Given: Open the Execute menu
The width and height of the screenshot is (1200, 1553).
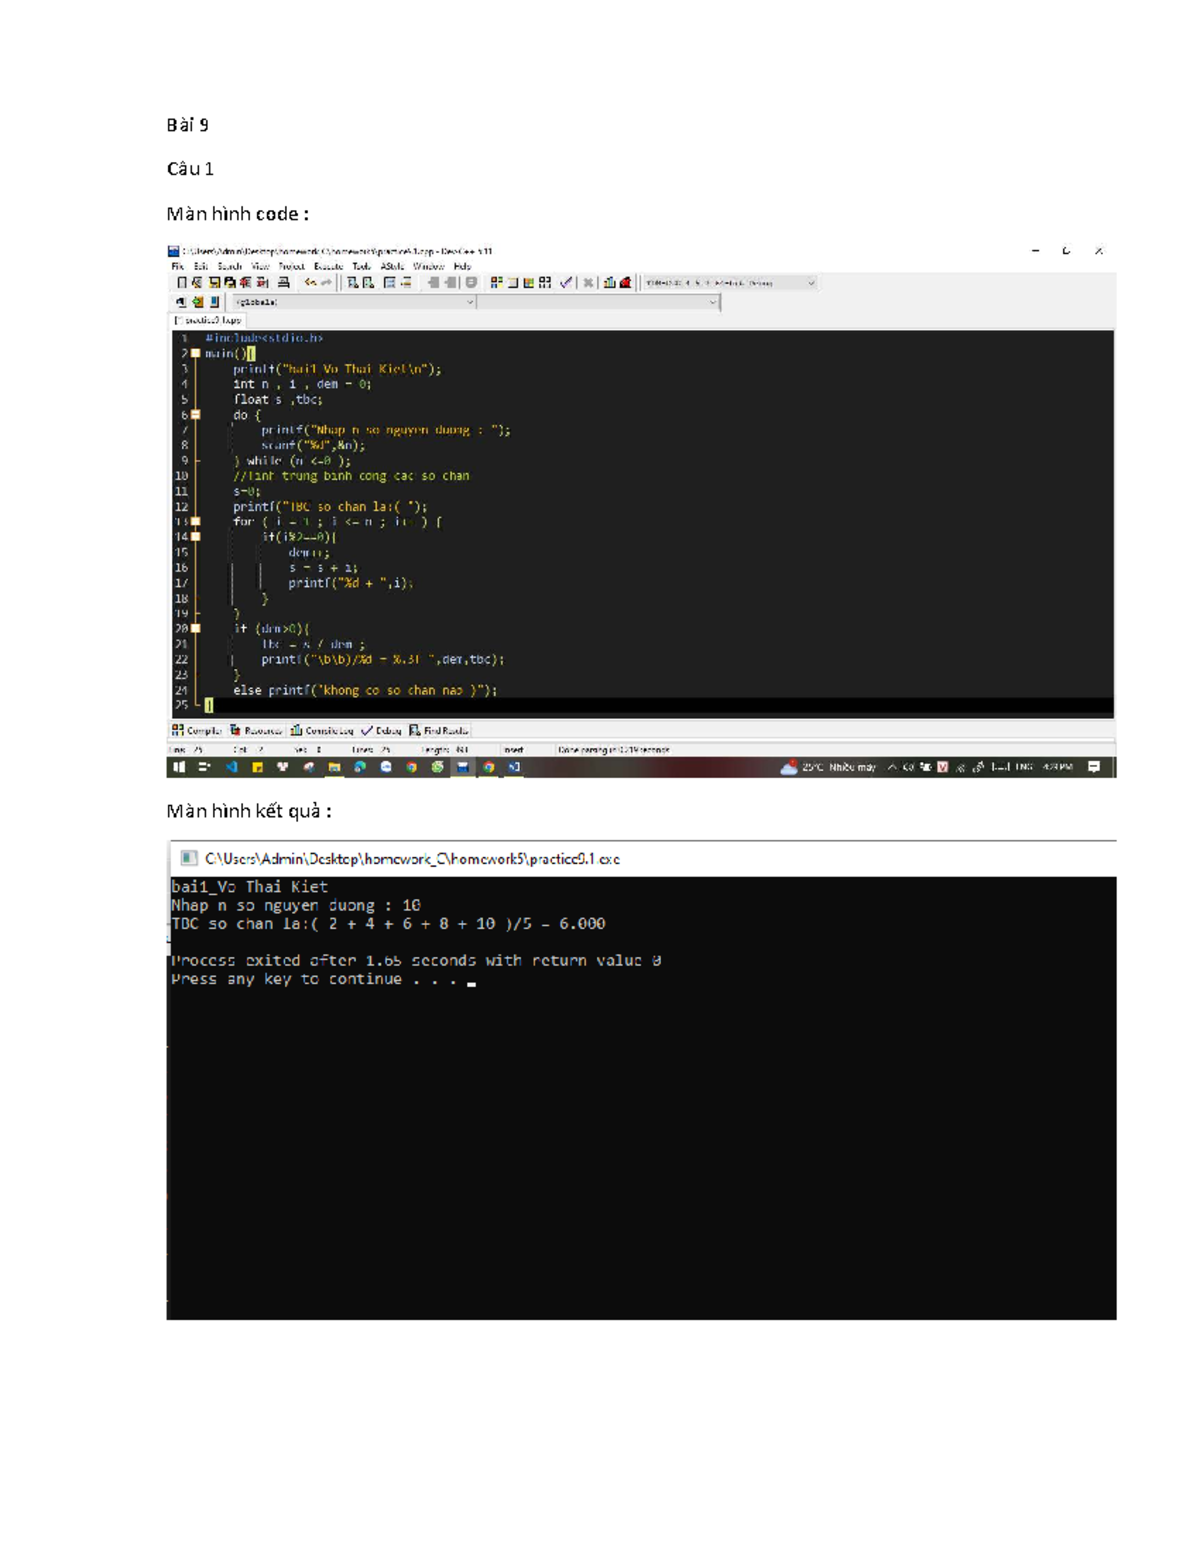Looking at the screenshot, I should pos(327,267).
